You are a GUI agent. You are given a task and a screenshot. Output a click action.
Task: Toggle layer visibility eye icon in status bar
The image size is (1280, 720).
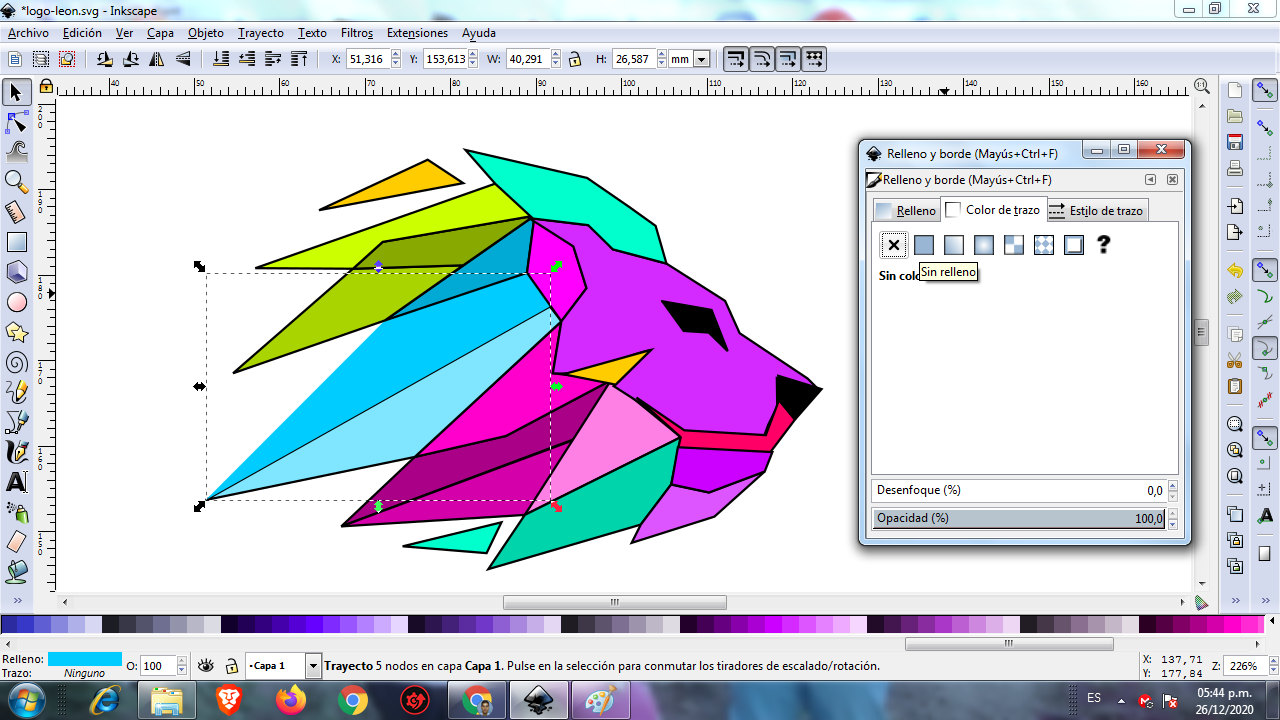pos(206,666)
